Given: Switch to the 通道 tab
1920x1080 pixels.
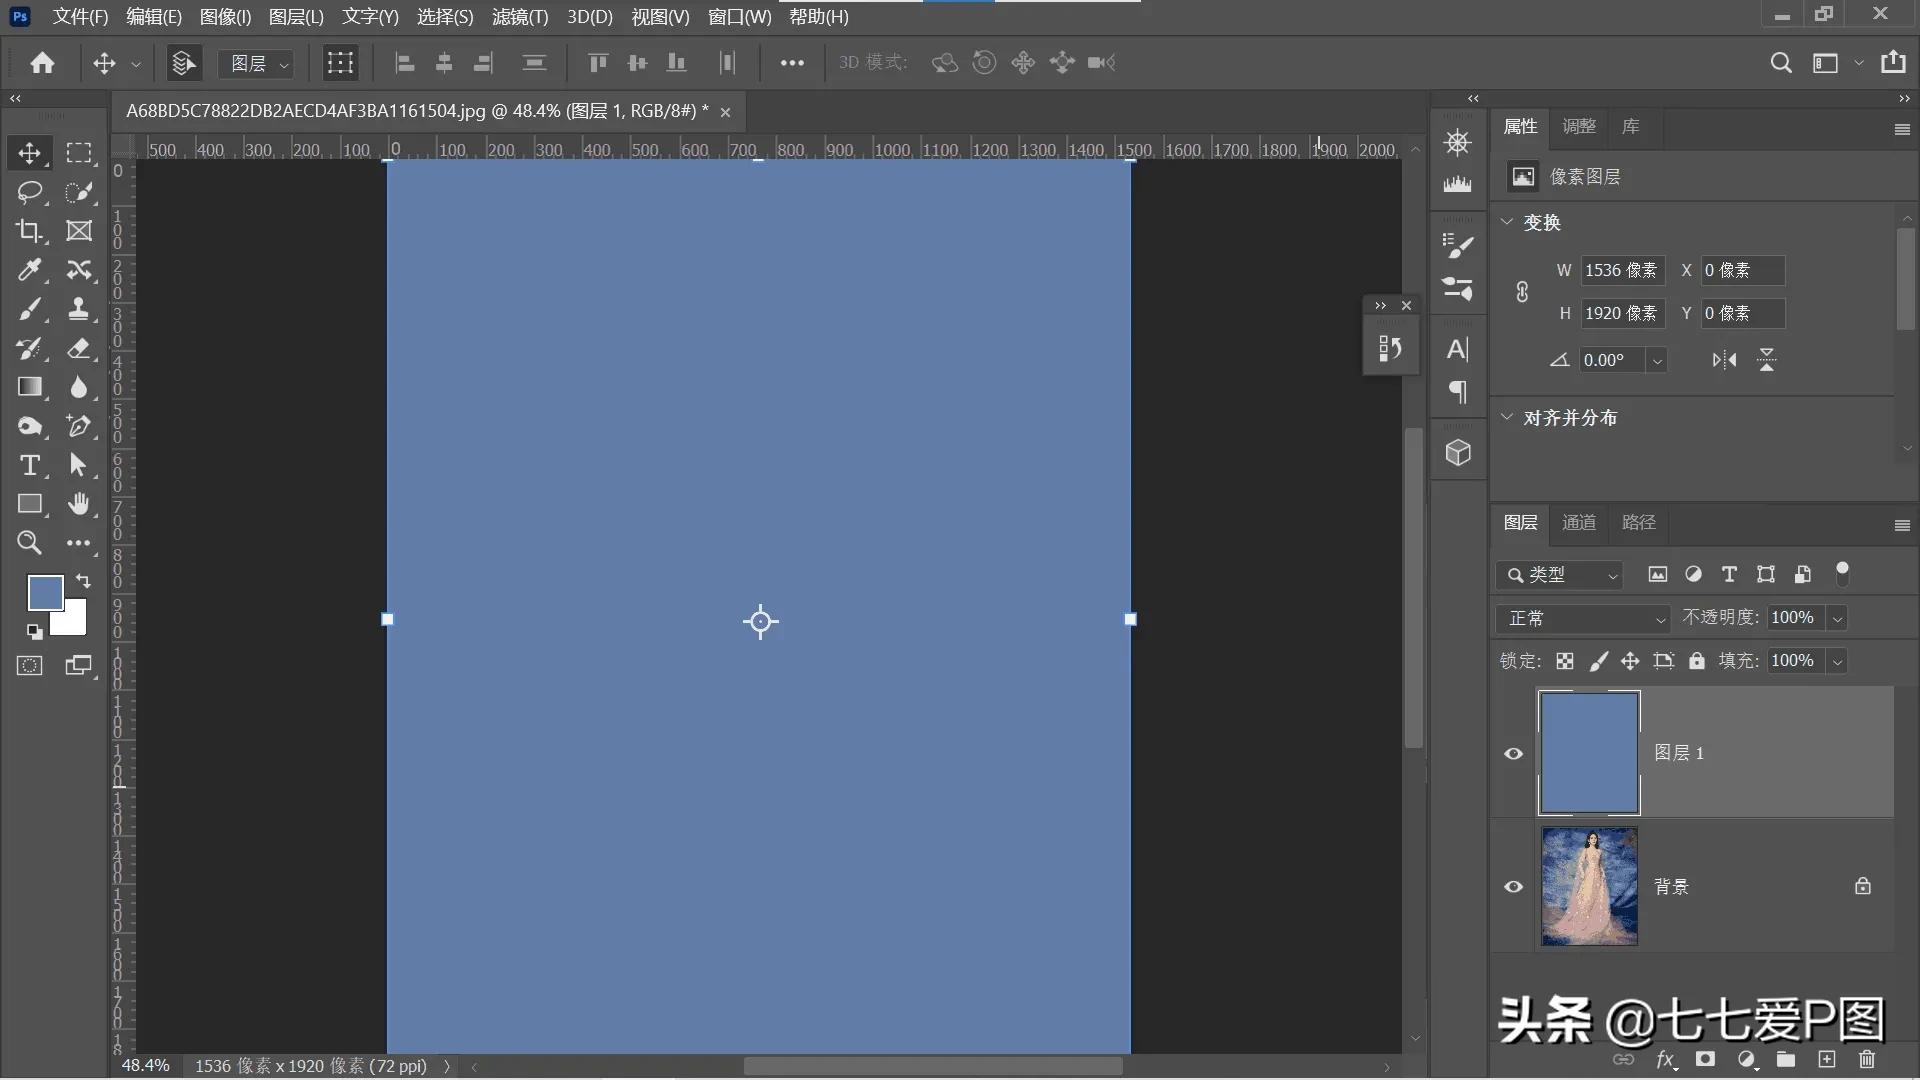Looking at the screenshot, I should click(x=1579, y=522).
